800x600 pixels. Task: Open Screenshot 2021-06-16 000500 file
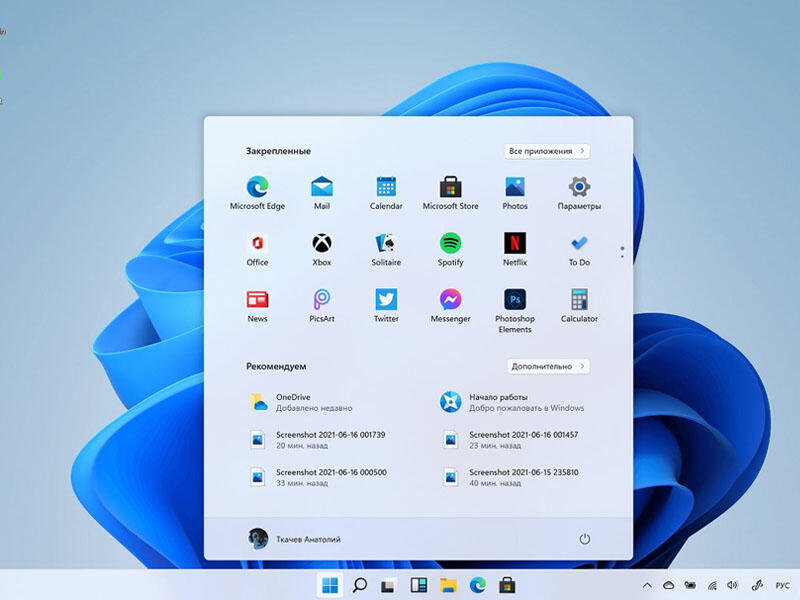[318, 477]
